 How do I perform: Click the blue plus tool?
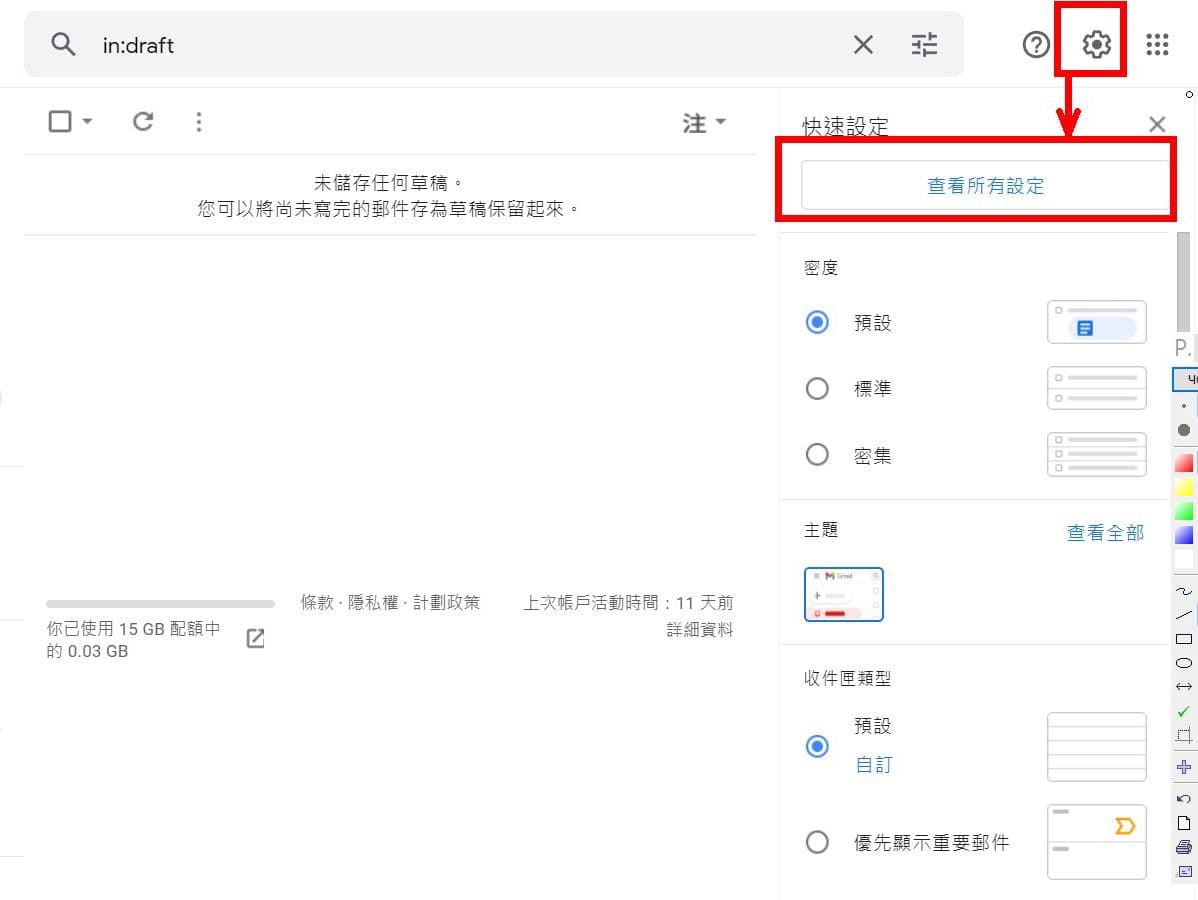click(1183, 767)
